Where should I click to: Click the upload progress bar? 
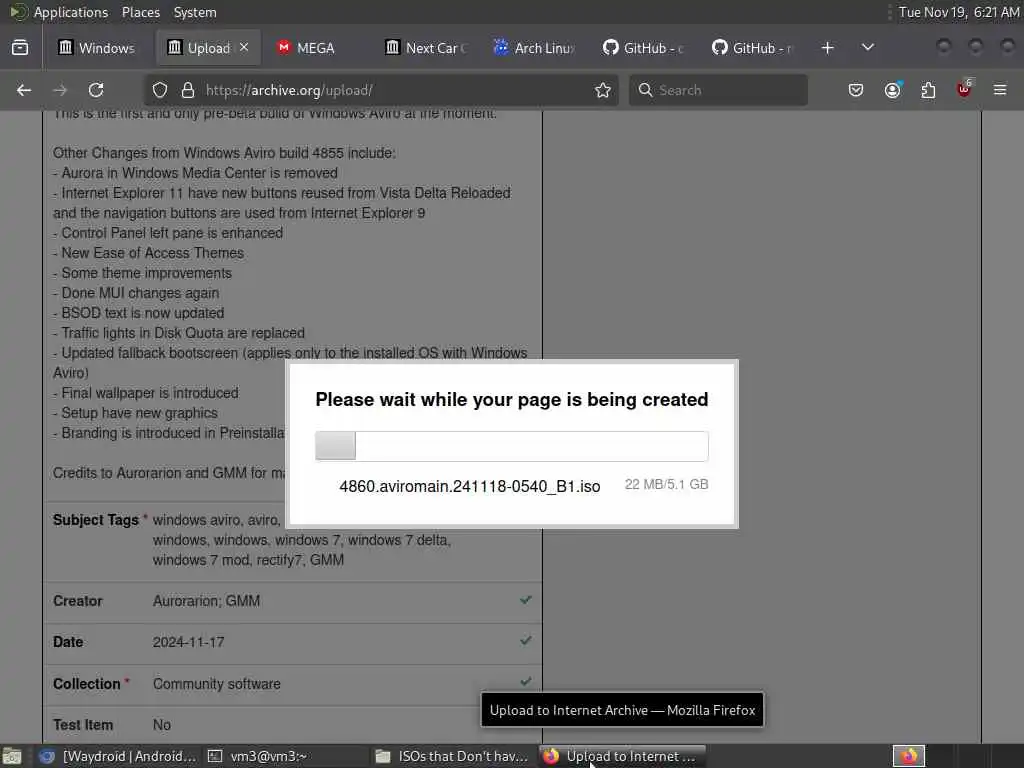[x=512, y=446]
